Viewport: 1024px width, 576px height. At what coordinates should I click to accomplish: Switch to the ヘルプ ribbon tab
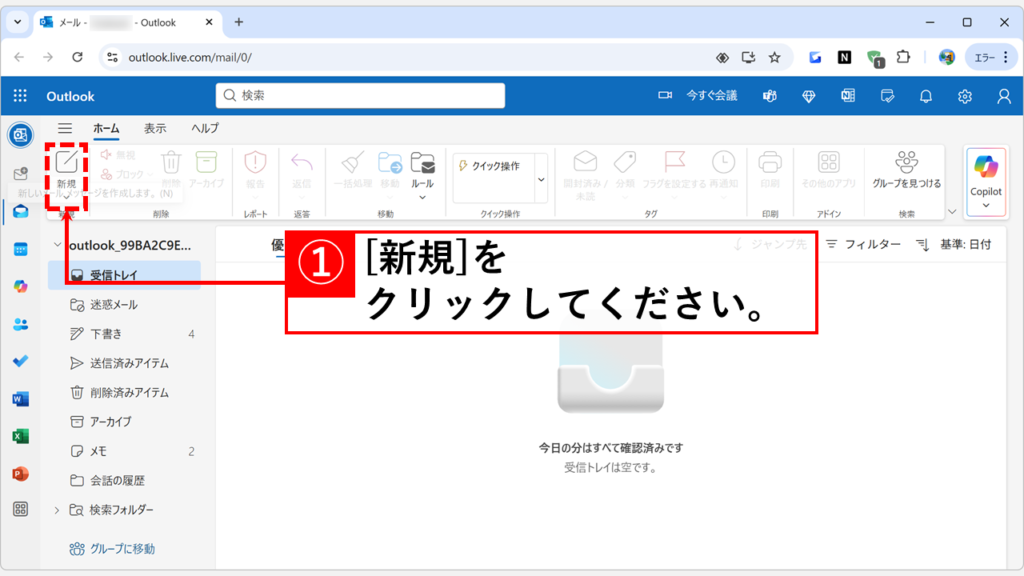pyautogui.click(x=205, y=128)
